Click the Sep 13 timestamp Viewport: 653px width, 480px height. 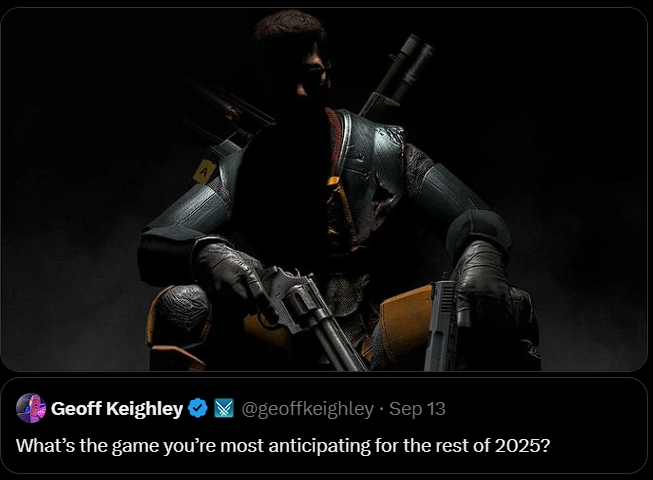417,408
